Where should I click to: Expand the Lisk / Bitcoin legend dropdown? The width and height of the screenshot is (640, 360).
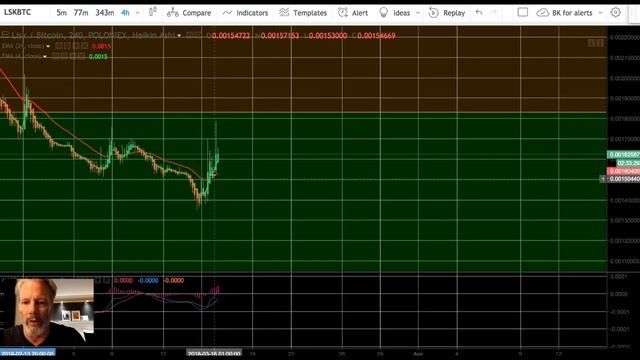tap(179, 36)
